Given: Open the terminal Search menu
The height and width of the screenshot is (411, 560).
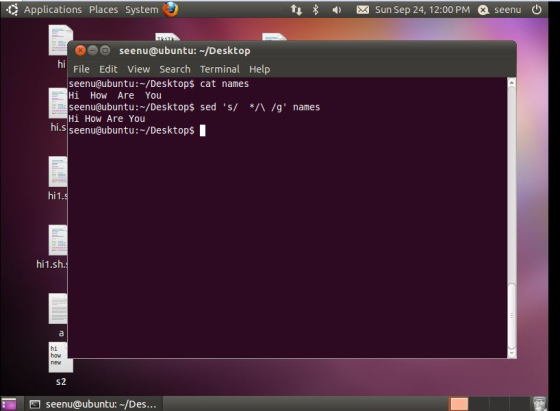Looking at the screenshot, I should (x=175, y=69).
